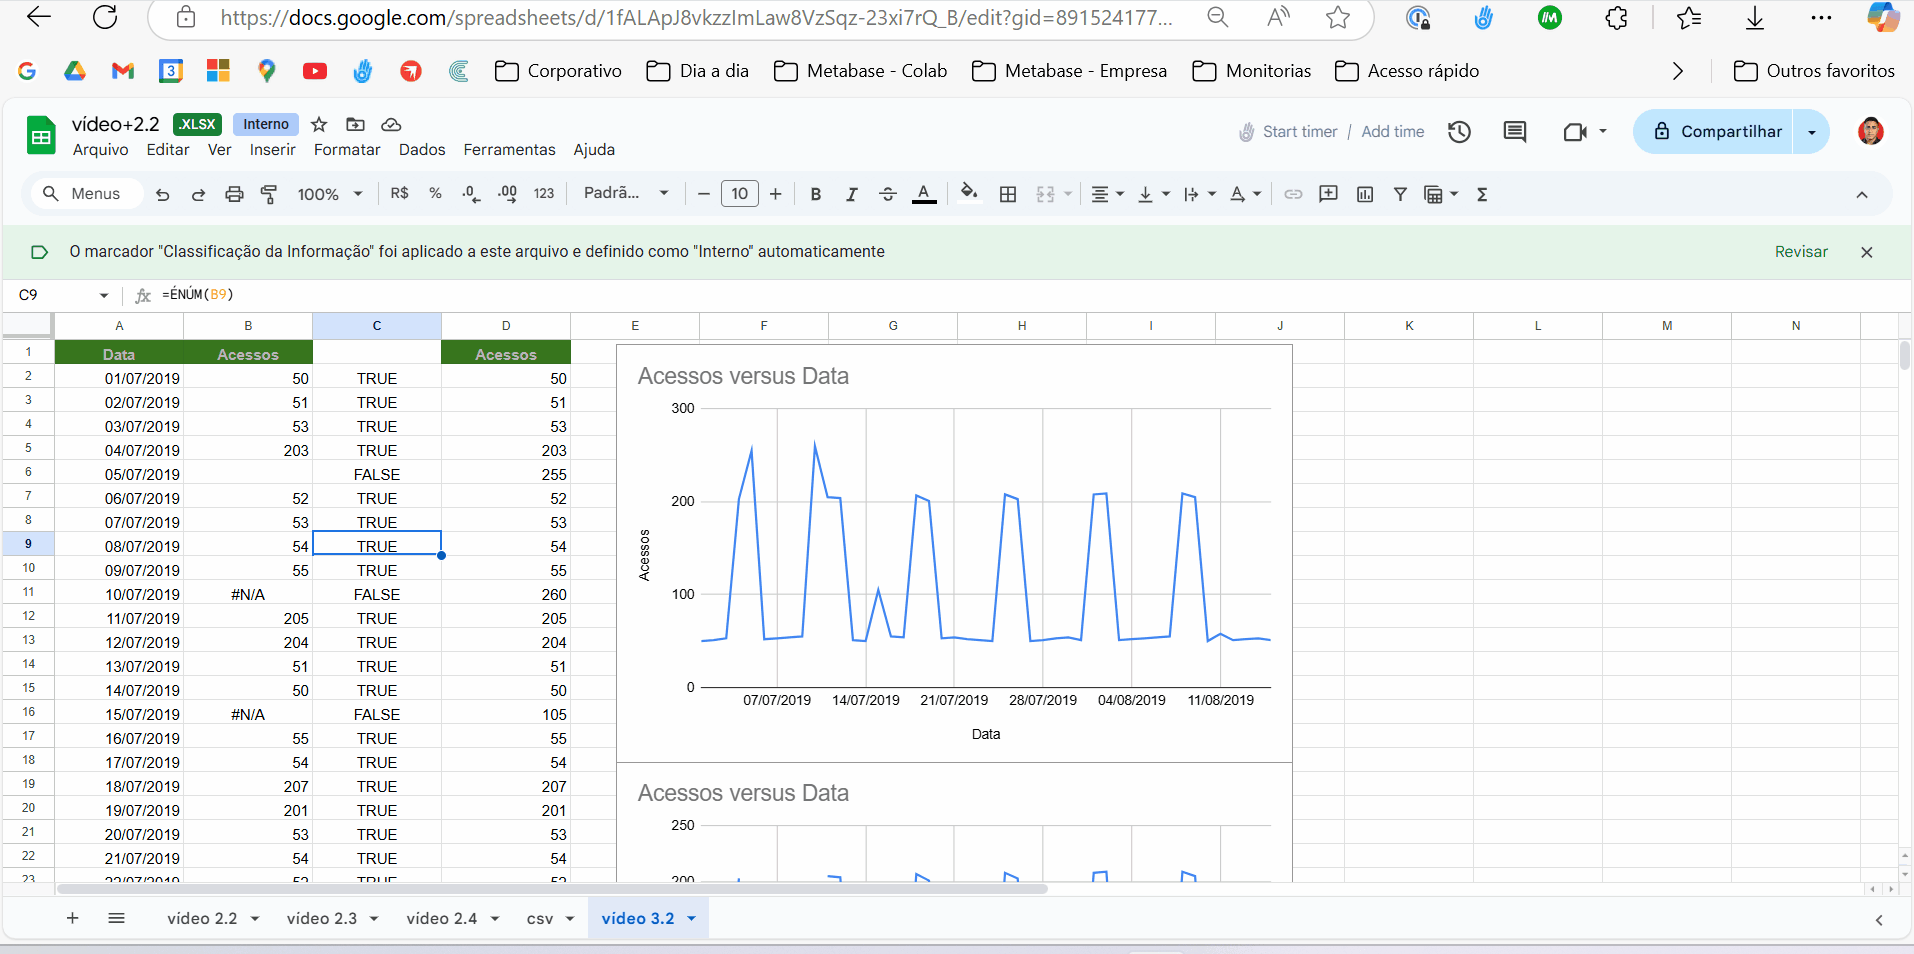This screenshot has height=954, width=1914.
Task: Toggle italic formatting
Action: 851,194
